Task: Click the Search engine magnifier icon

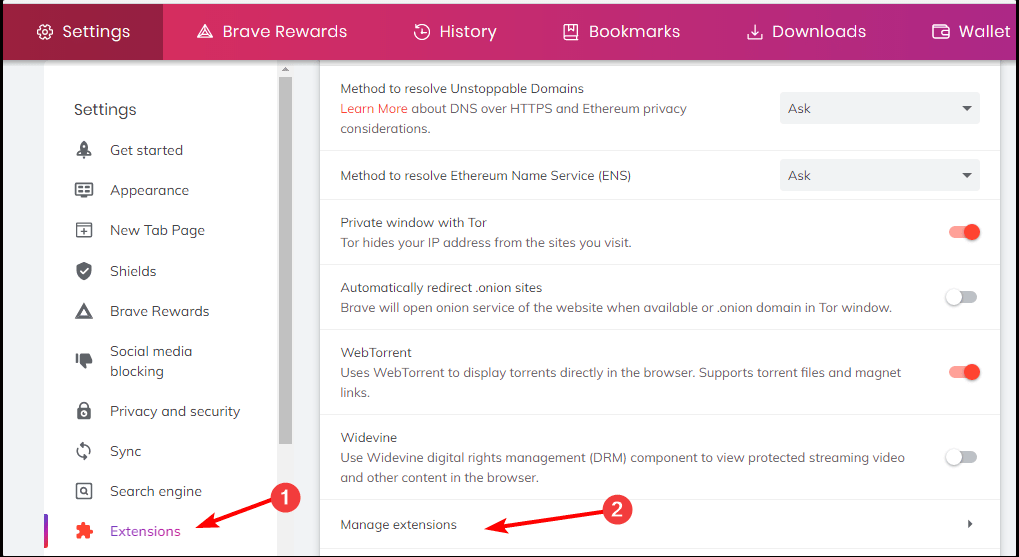Action: [84, 491]
